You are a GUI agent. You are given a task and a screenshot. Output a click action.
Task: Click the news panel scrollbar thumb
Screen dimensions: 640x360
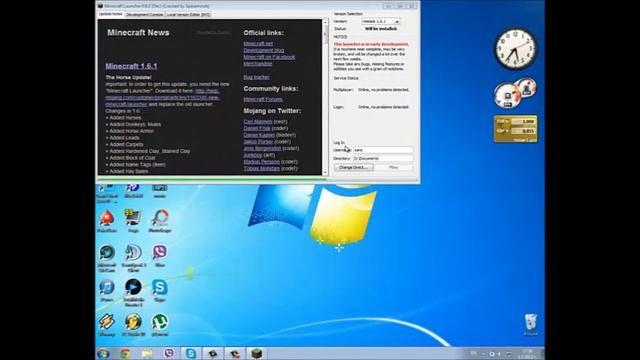(x=325, y=36)
